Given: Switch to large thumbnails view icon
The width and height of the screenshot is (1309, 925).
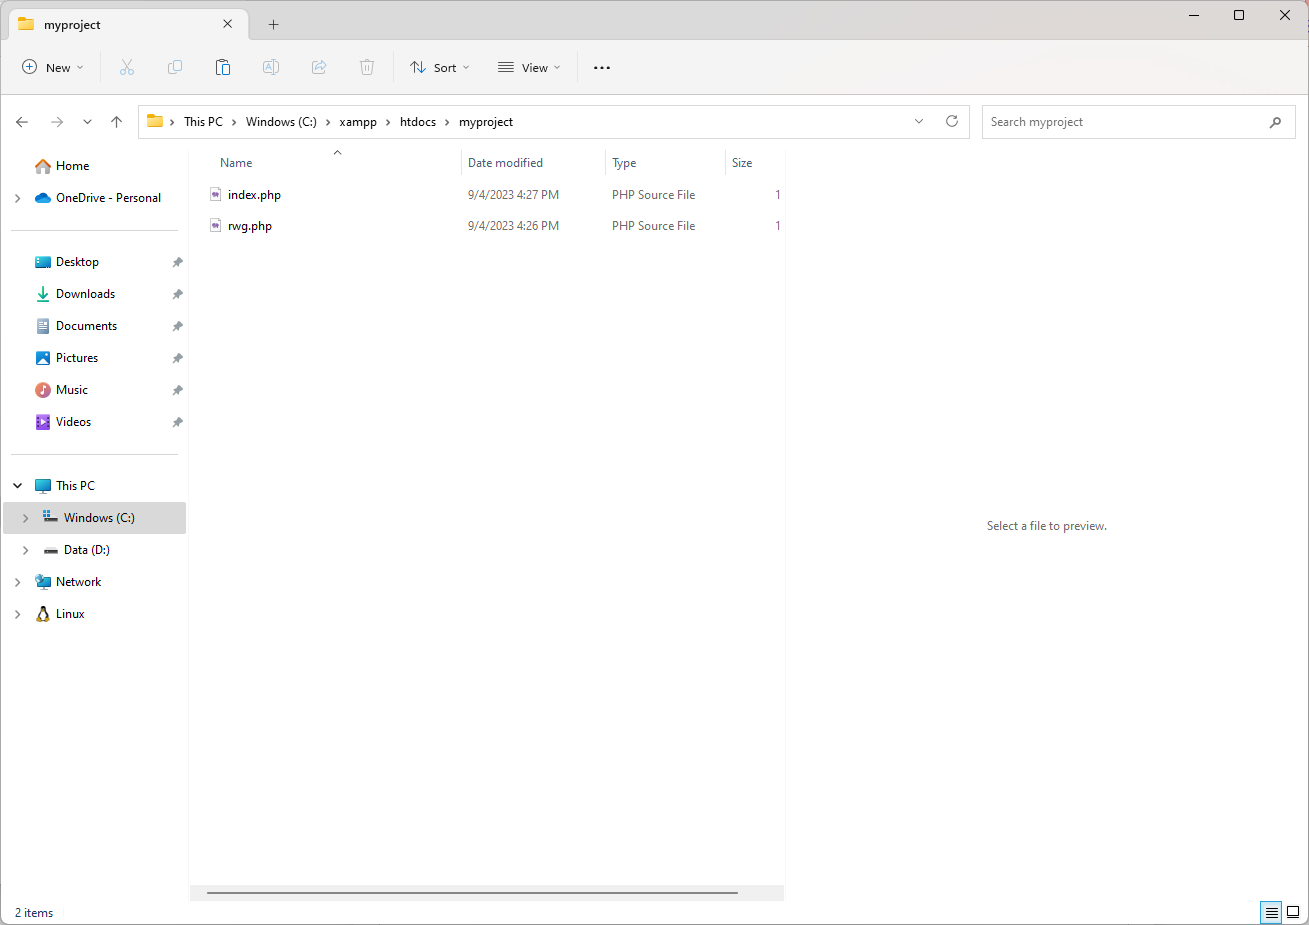Looking at the screenshot, I should tap(1293, 912).
